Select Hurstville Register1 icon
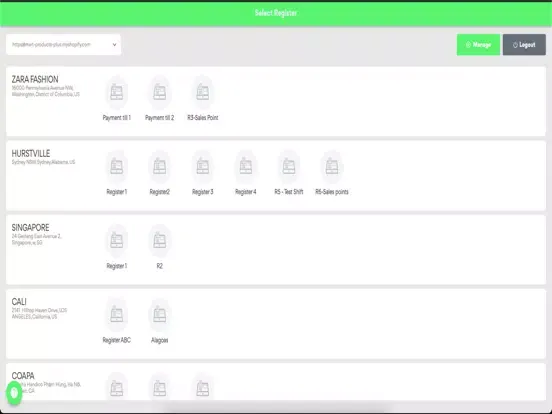 coord(117,167)
